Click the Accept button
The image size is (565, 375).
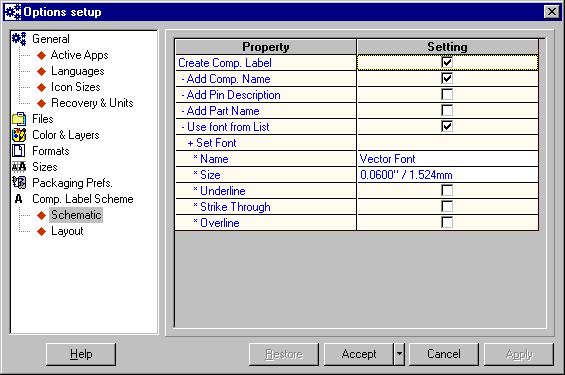(x=359, y=354)
